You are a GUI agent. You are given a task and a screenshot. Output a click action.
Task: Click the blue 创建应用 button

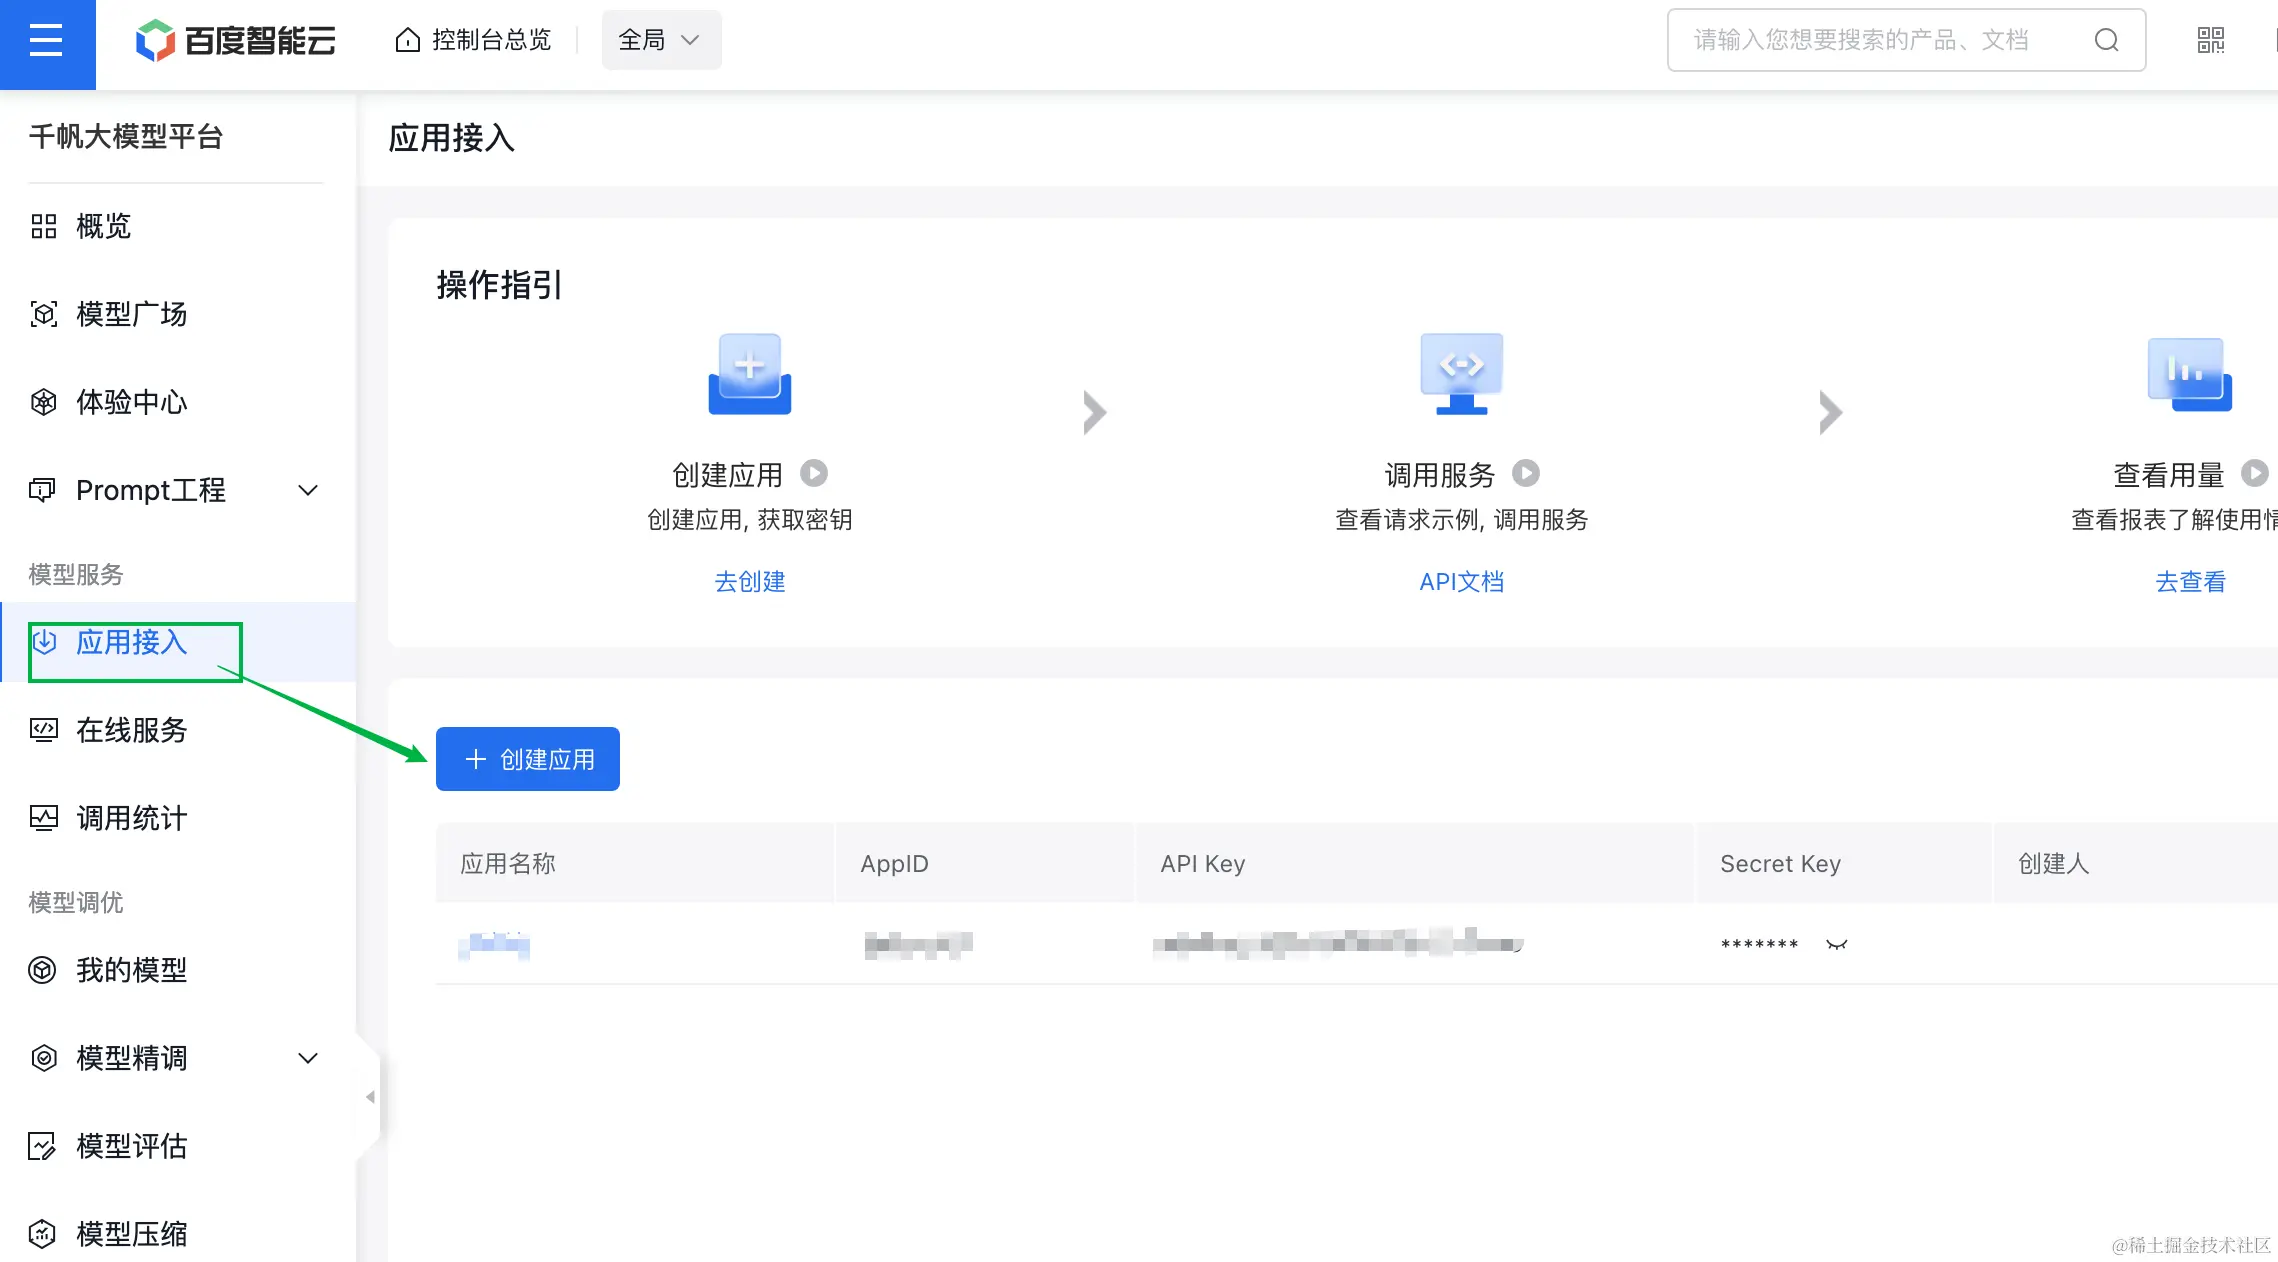(528, 759)
